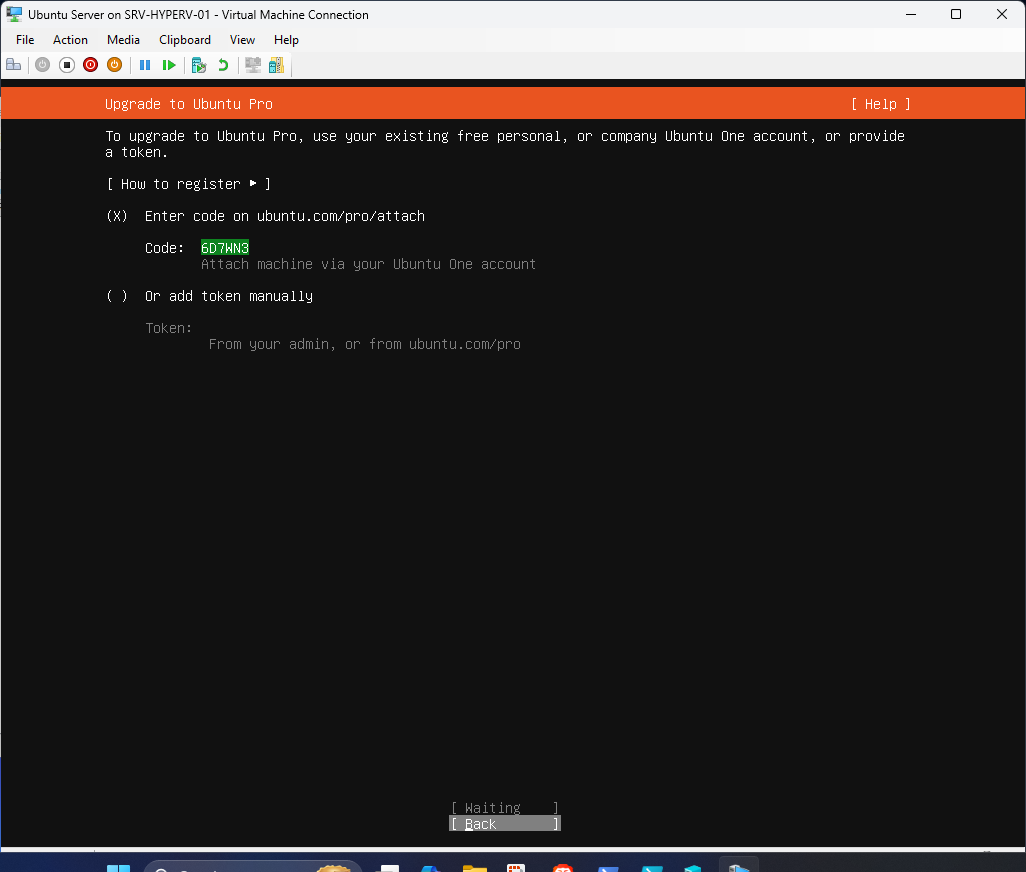Open the Action menu

70,40
